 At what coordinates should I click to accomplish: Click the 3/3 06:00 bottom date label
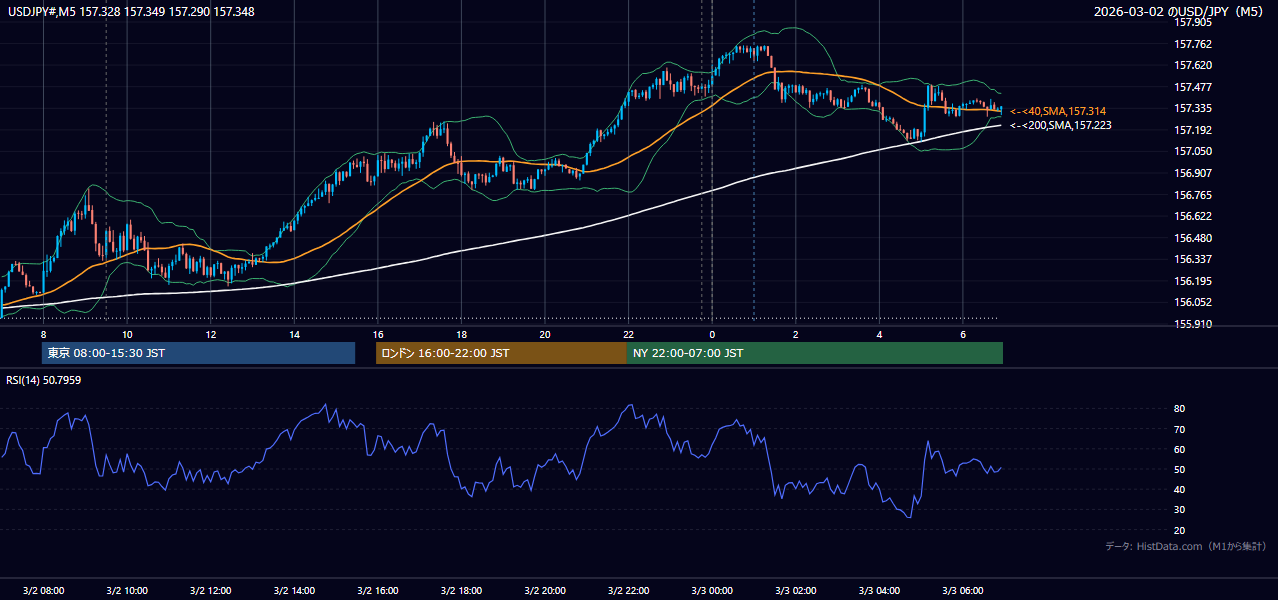click(x=962, y=591)
